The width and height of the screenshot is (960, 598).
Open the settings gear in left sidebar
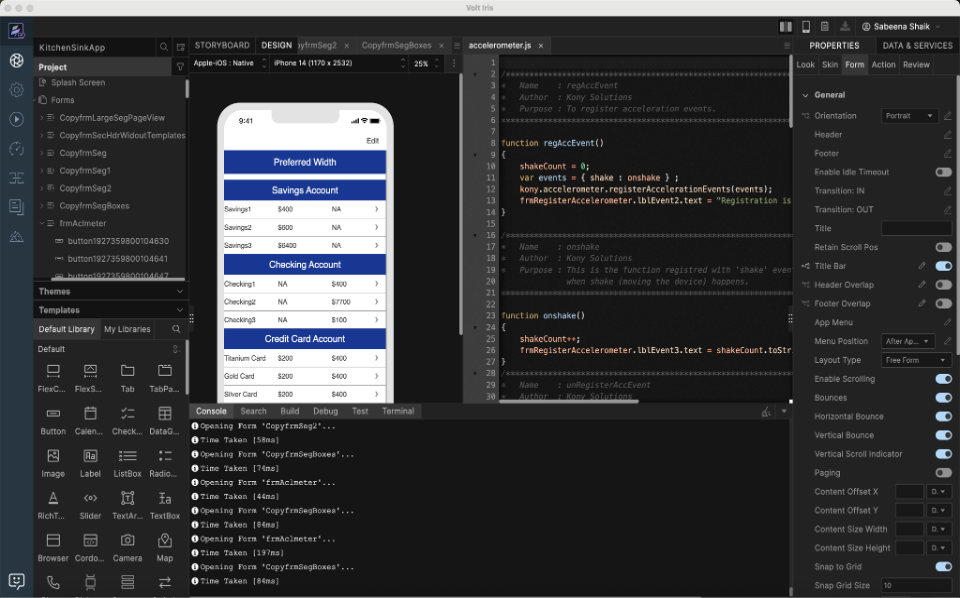click(16, 89)
